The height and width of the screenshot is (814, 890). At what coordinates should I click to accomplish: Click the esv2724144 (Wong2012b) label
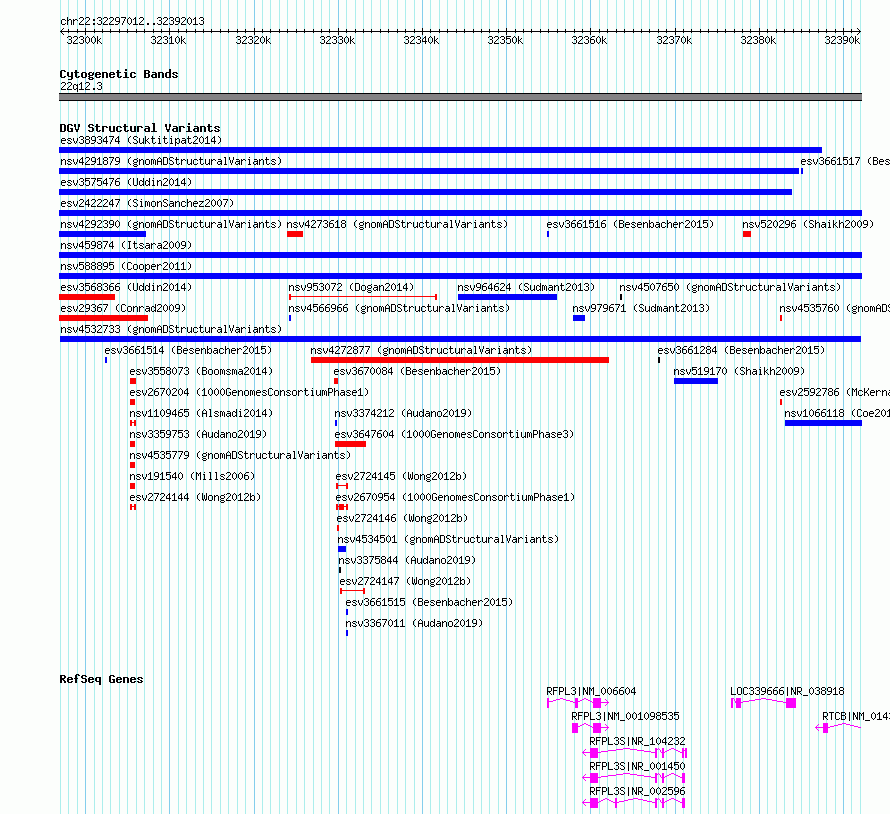pos(195,497)
